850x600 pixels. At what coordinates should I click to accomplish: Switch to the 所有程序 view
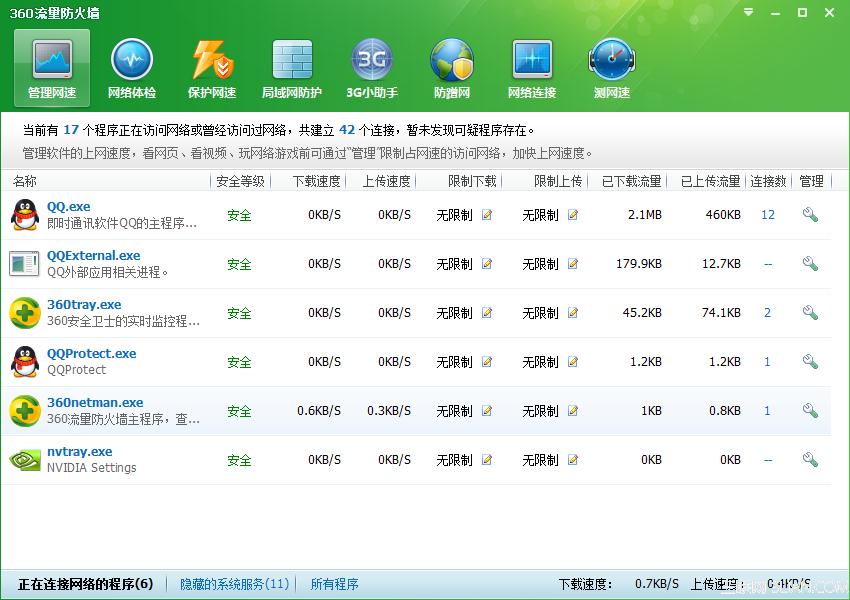335,583
